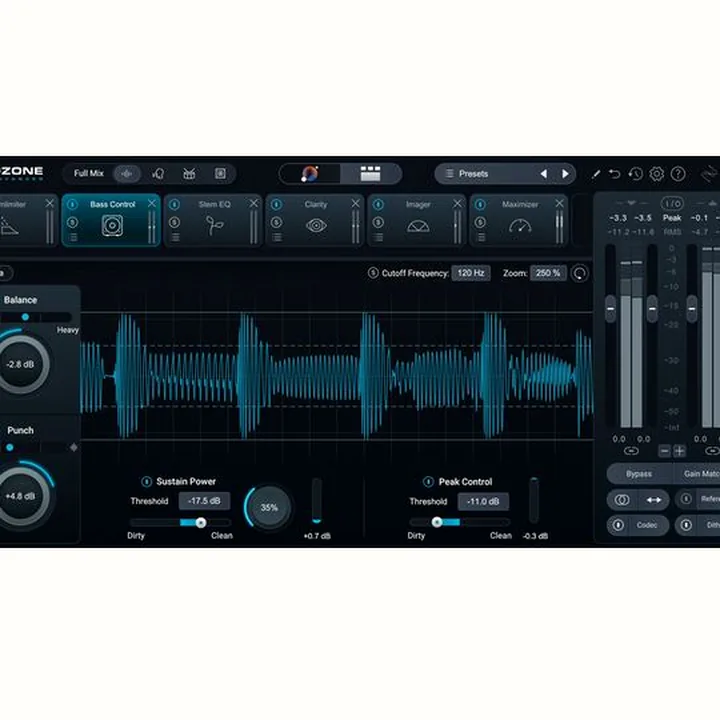Toggle Maximizer module power button
Screen dimensions: 720x720
480,204
